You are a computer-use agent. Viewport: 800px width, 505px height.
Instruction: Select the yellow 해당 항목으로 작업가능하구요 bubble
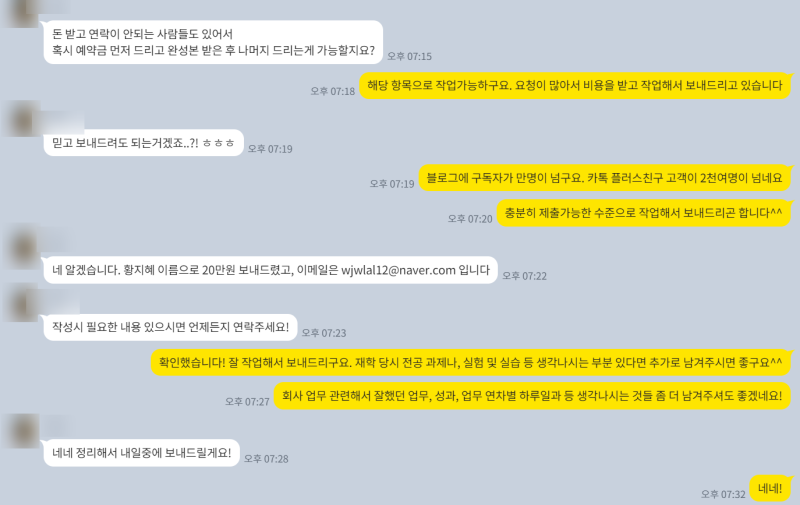[x=575, y=85]
